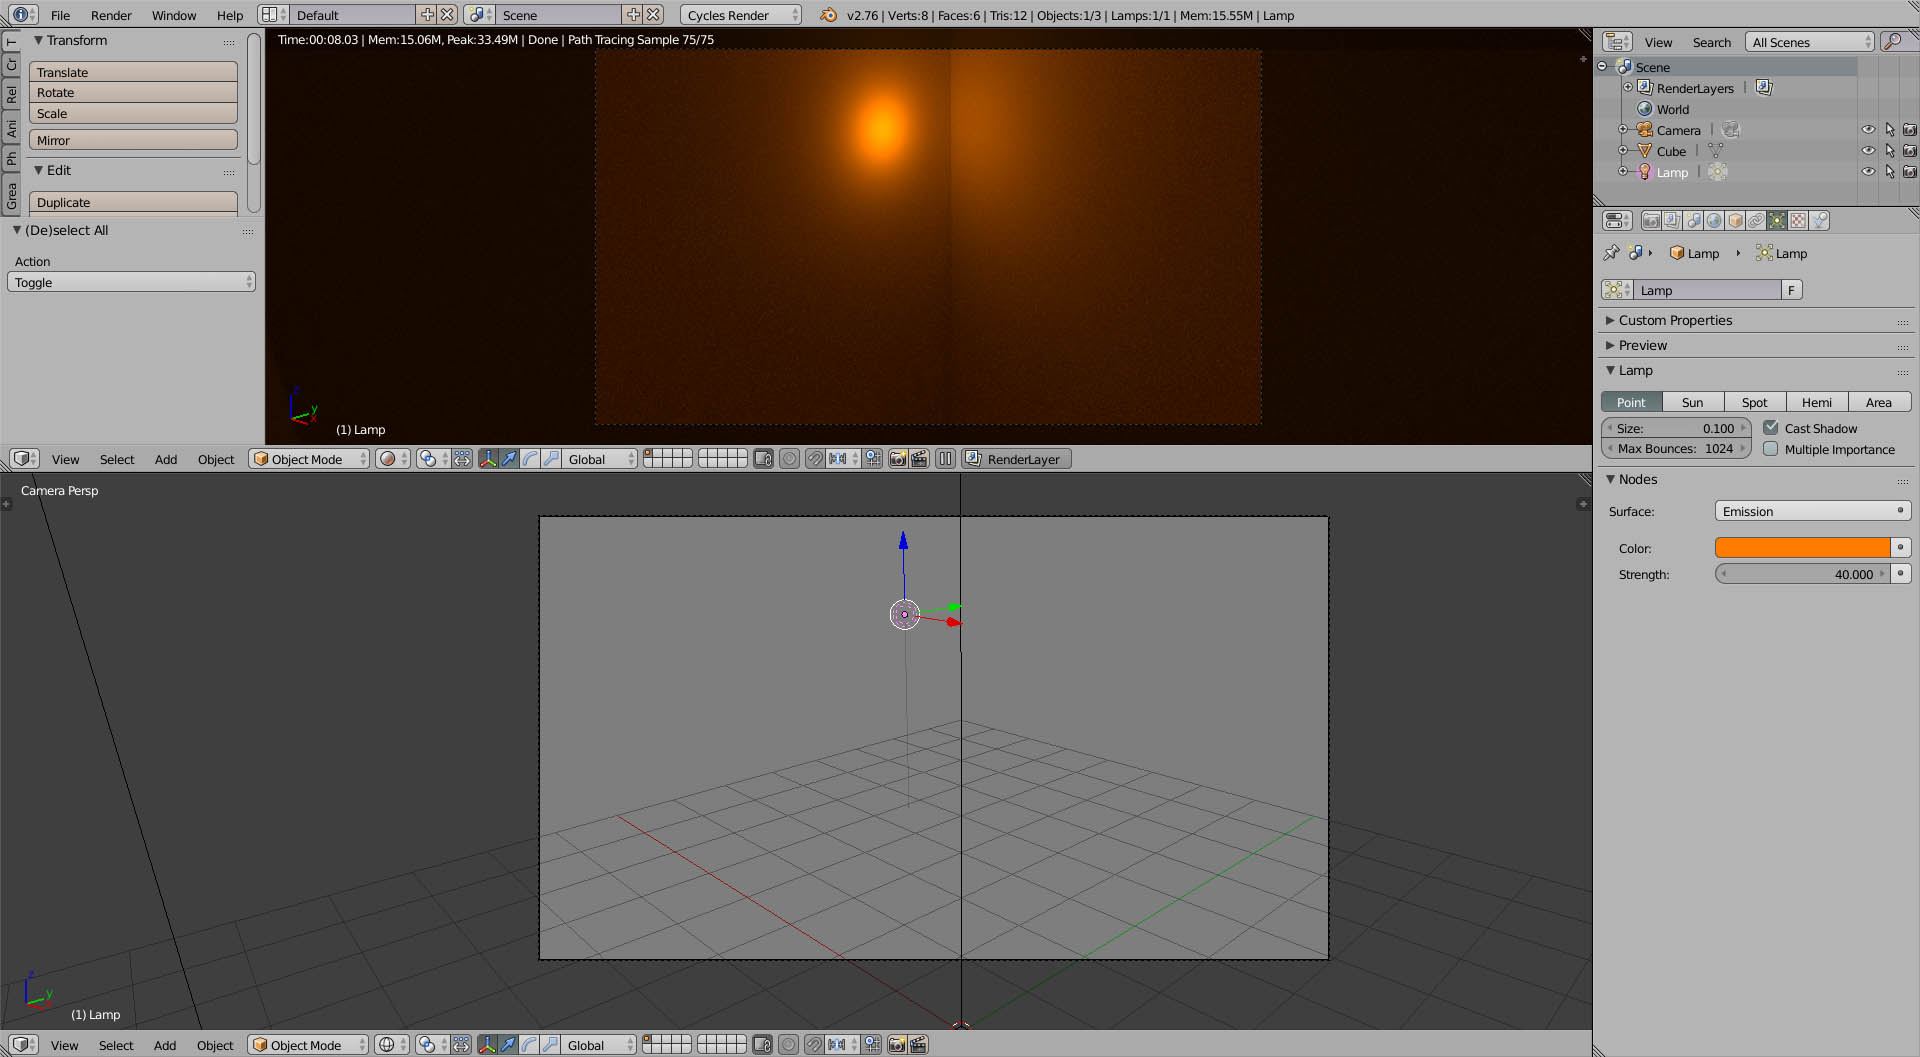Screen dimensions: 1920x1057
Task: Open the Help menu
Action: [x=230, y=15]
